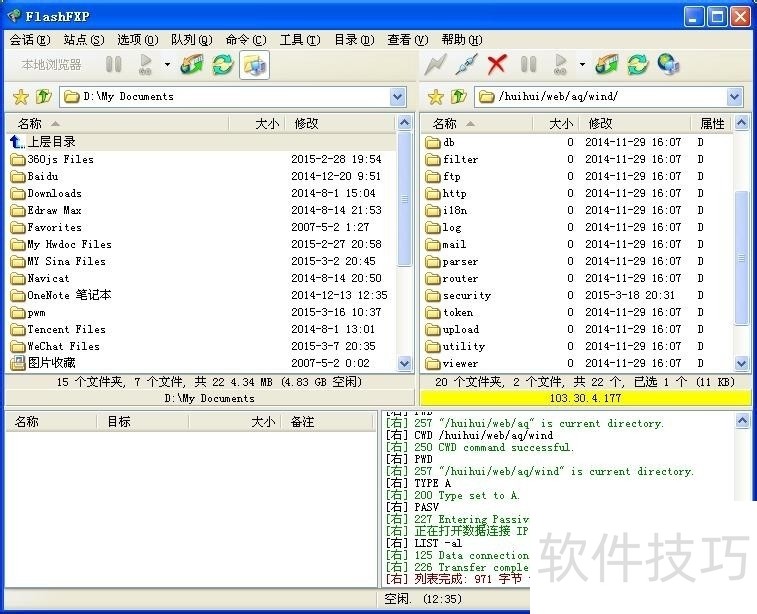Viewport: 757px width, 614px height.
Task: Sort remote files by 属性 column header
Action: 712,124
